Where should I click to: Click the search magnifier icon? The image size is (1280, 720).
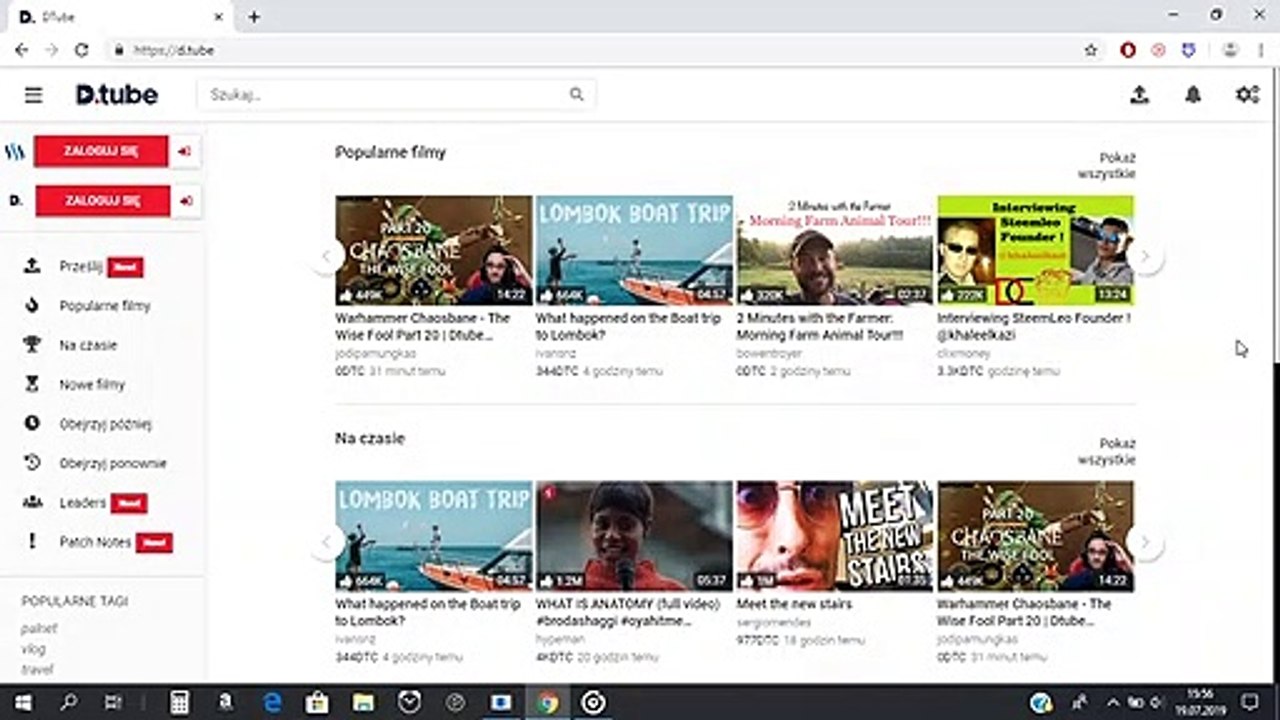(x=576, y=95)
